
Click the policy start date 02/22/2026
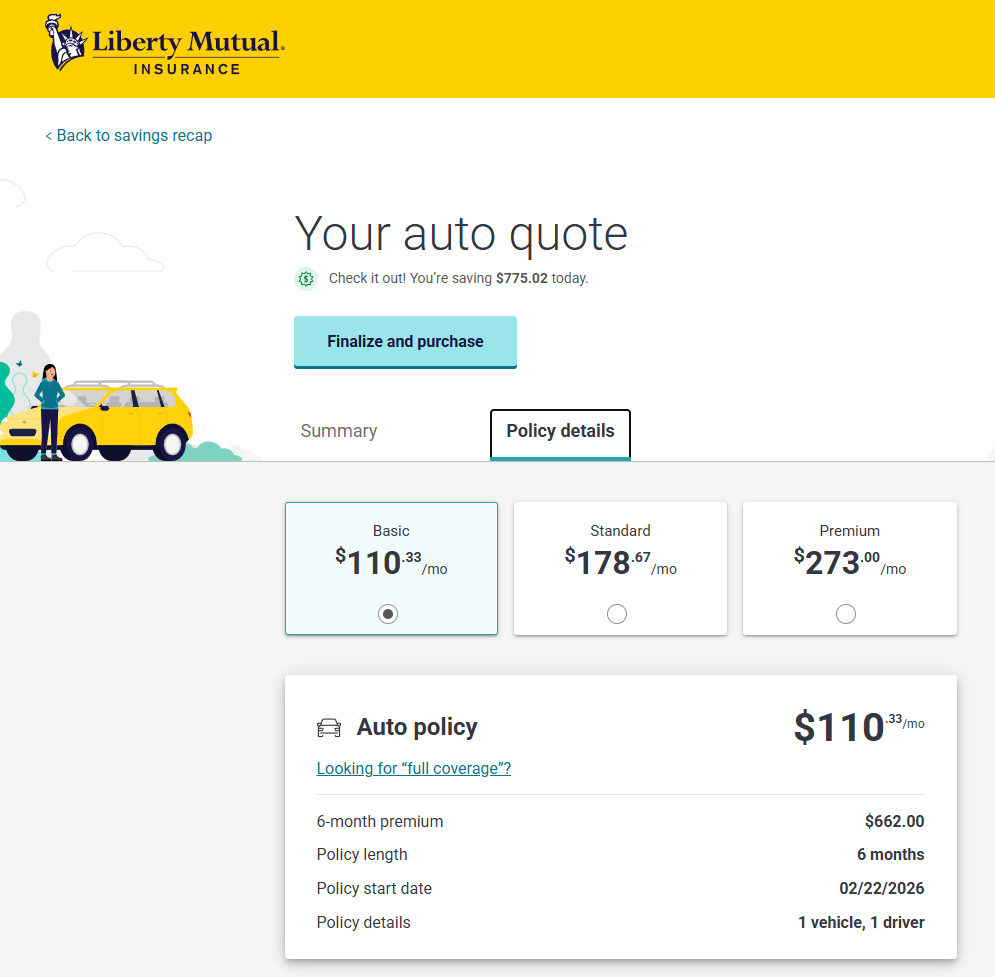tap(881, 889)
